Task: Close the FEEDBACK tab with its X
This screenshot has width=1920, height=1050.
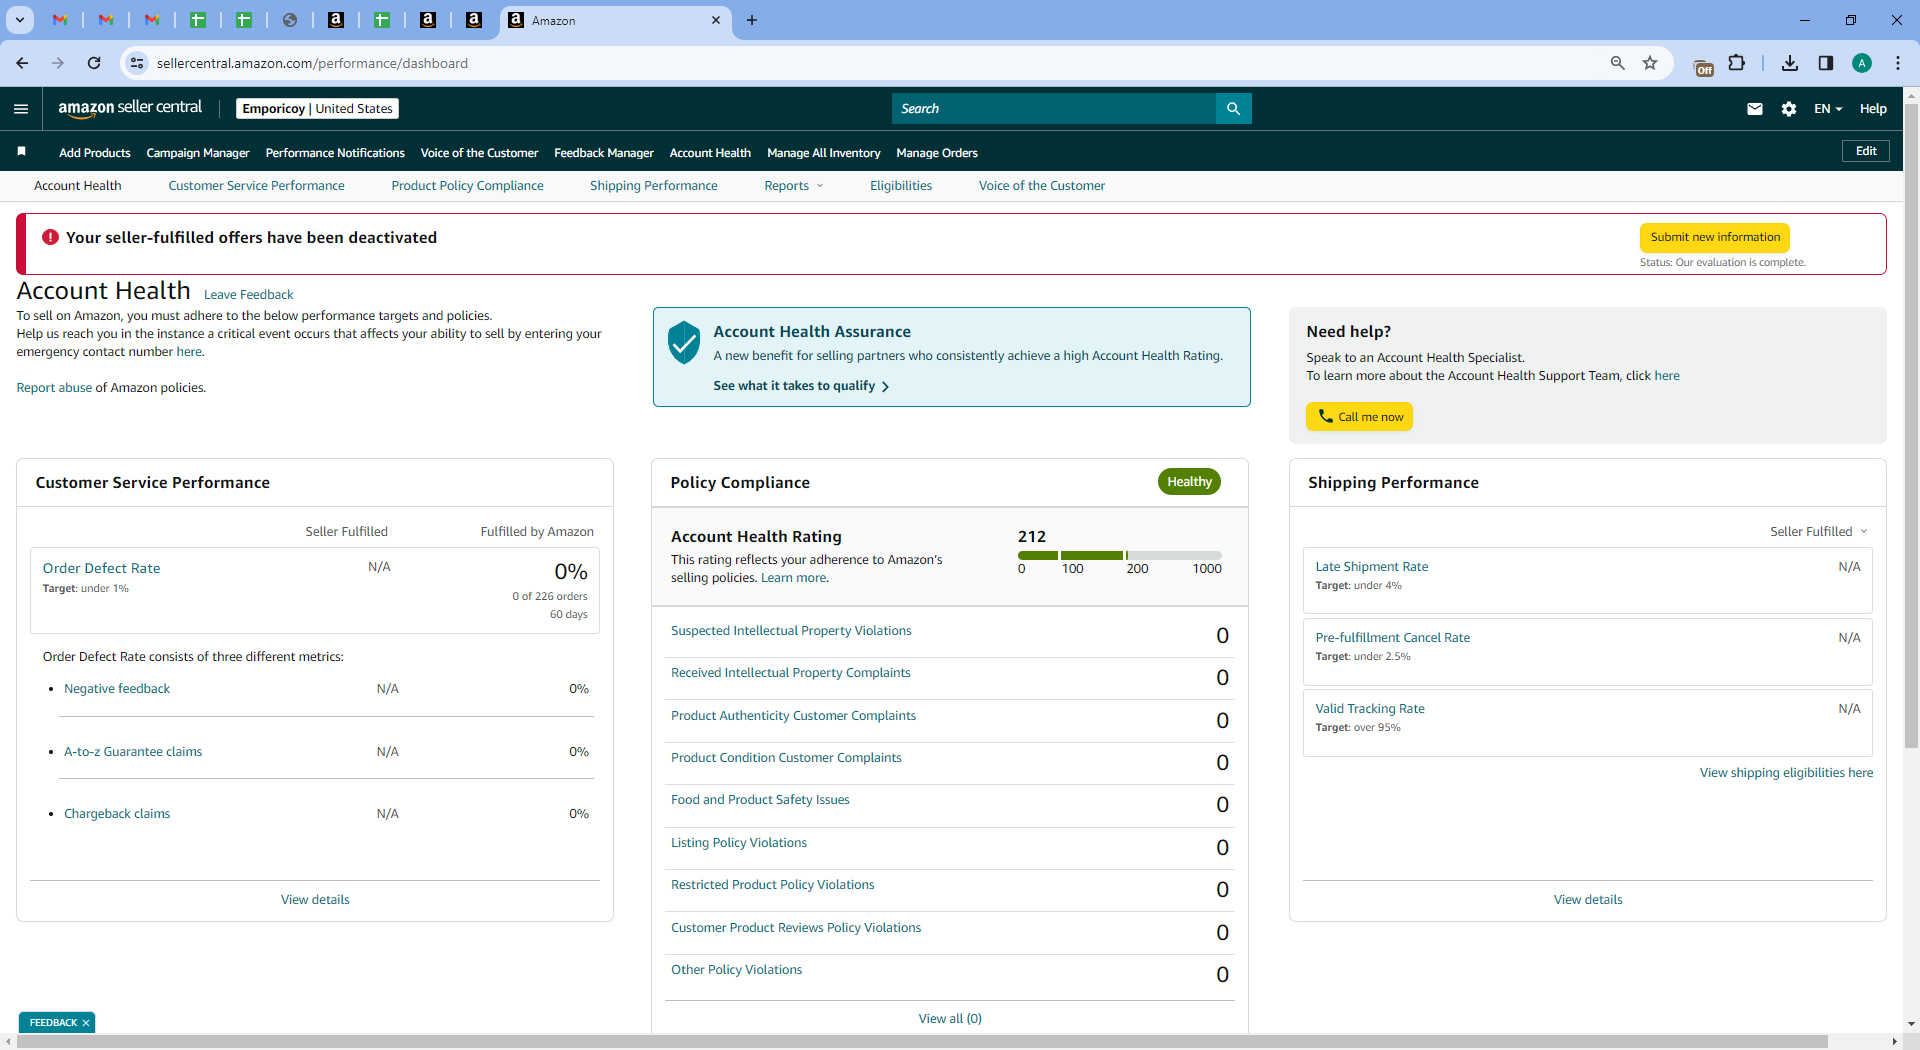Action: [x=86, y=1023]
